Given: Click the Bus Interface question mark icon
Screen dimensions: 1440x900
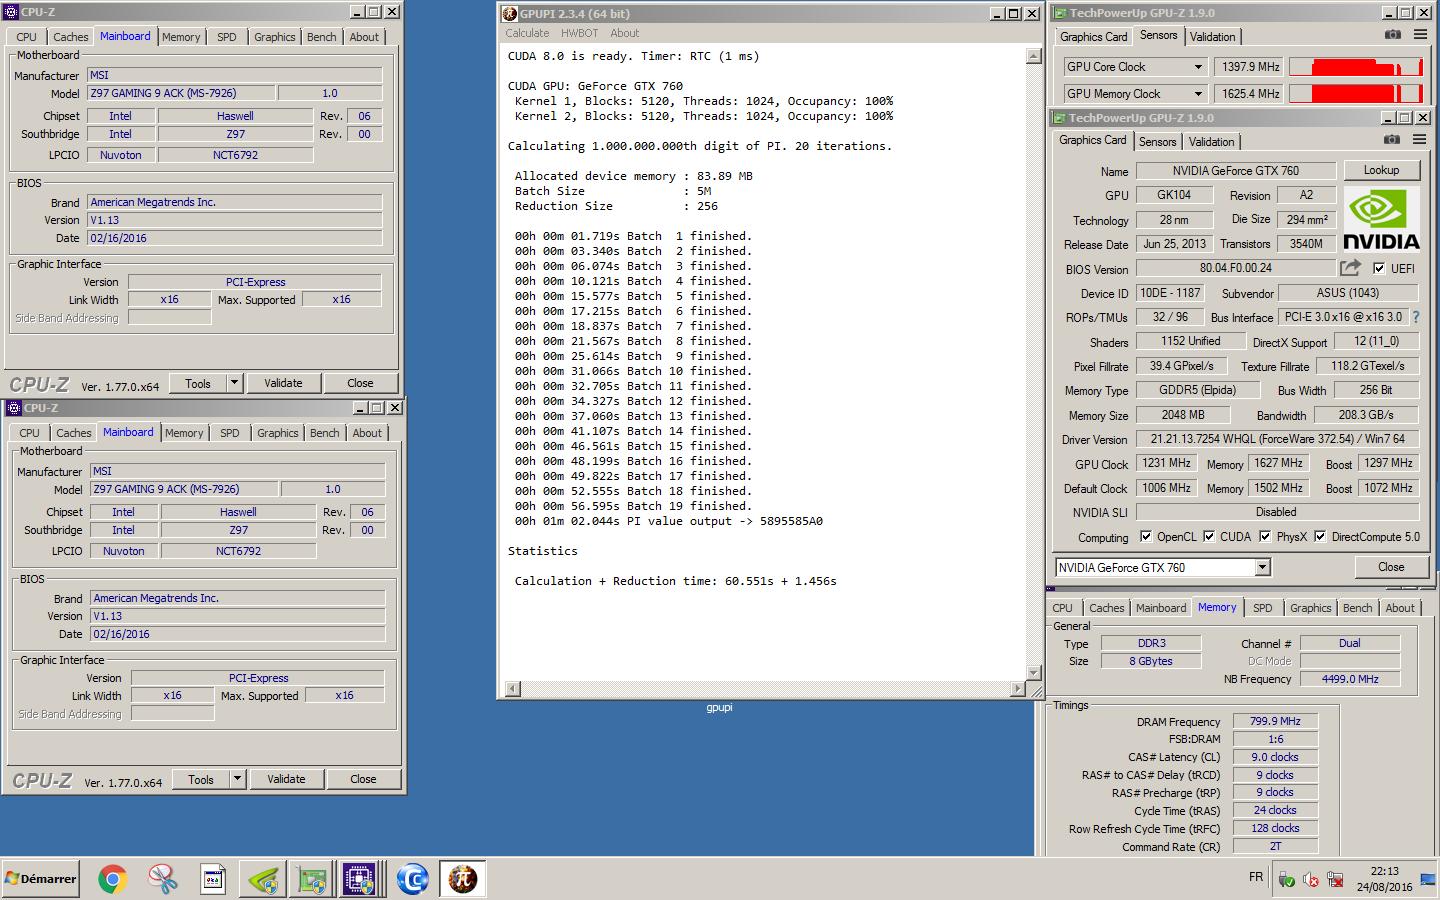Looking at the screenshot, I should coord(1415,317).
